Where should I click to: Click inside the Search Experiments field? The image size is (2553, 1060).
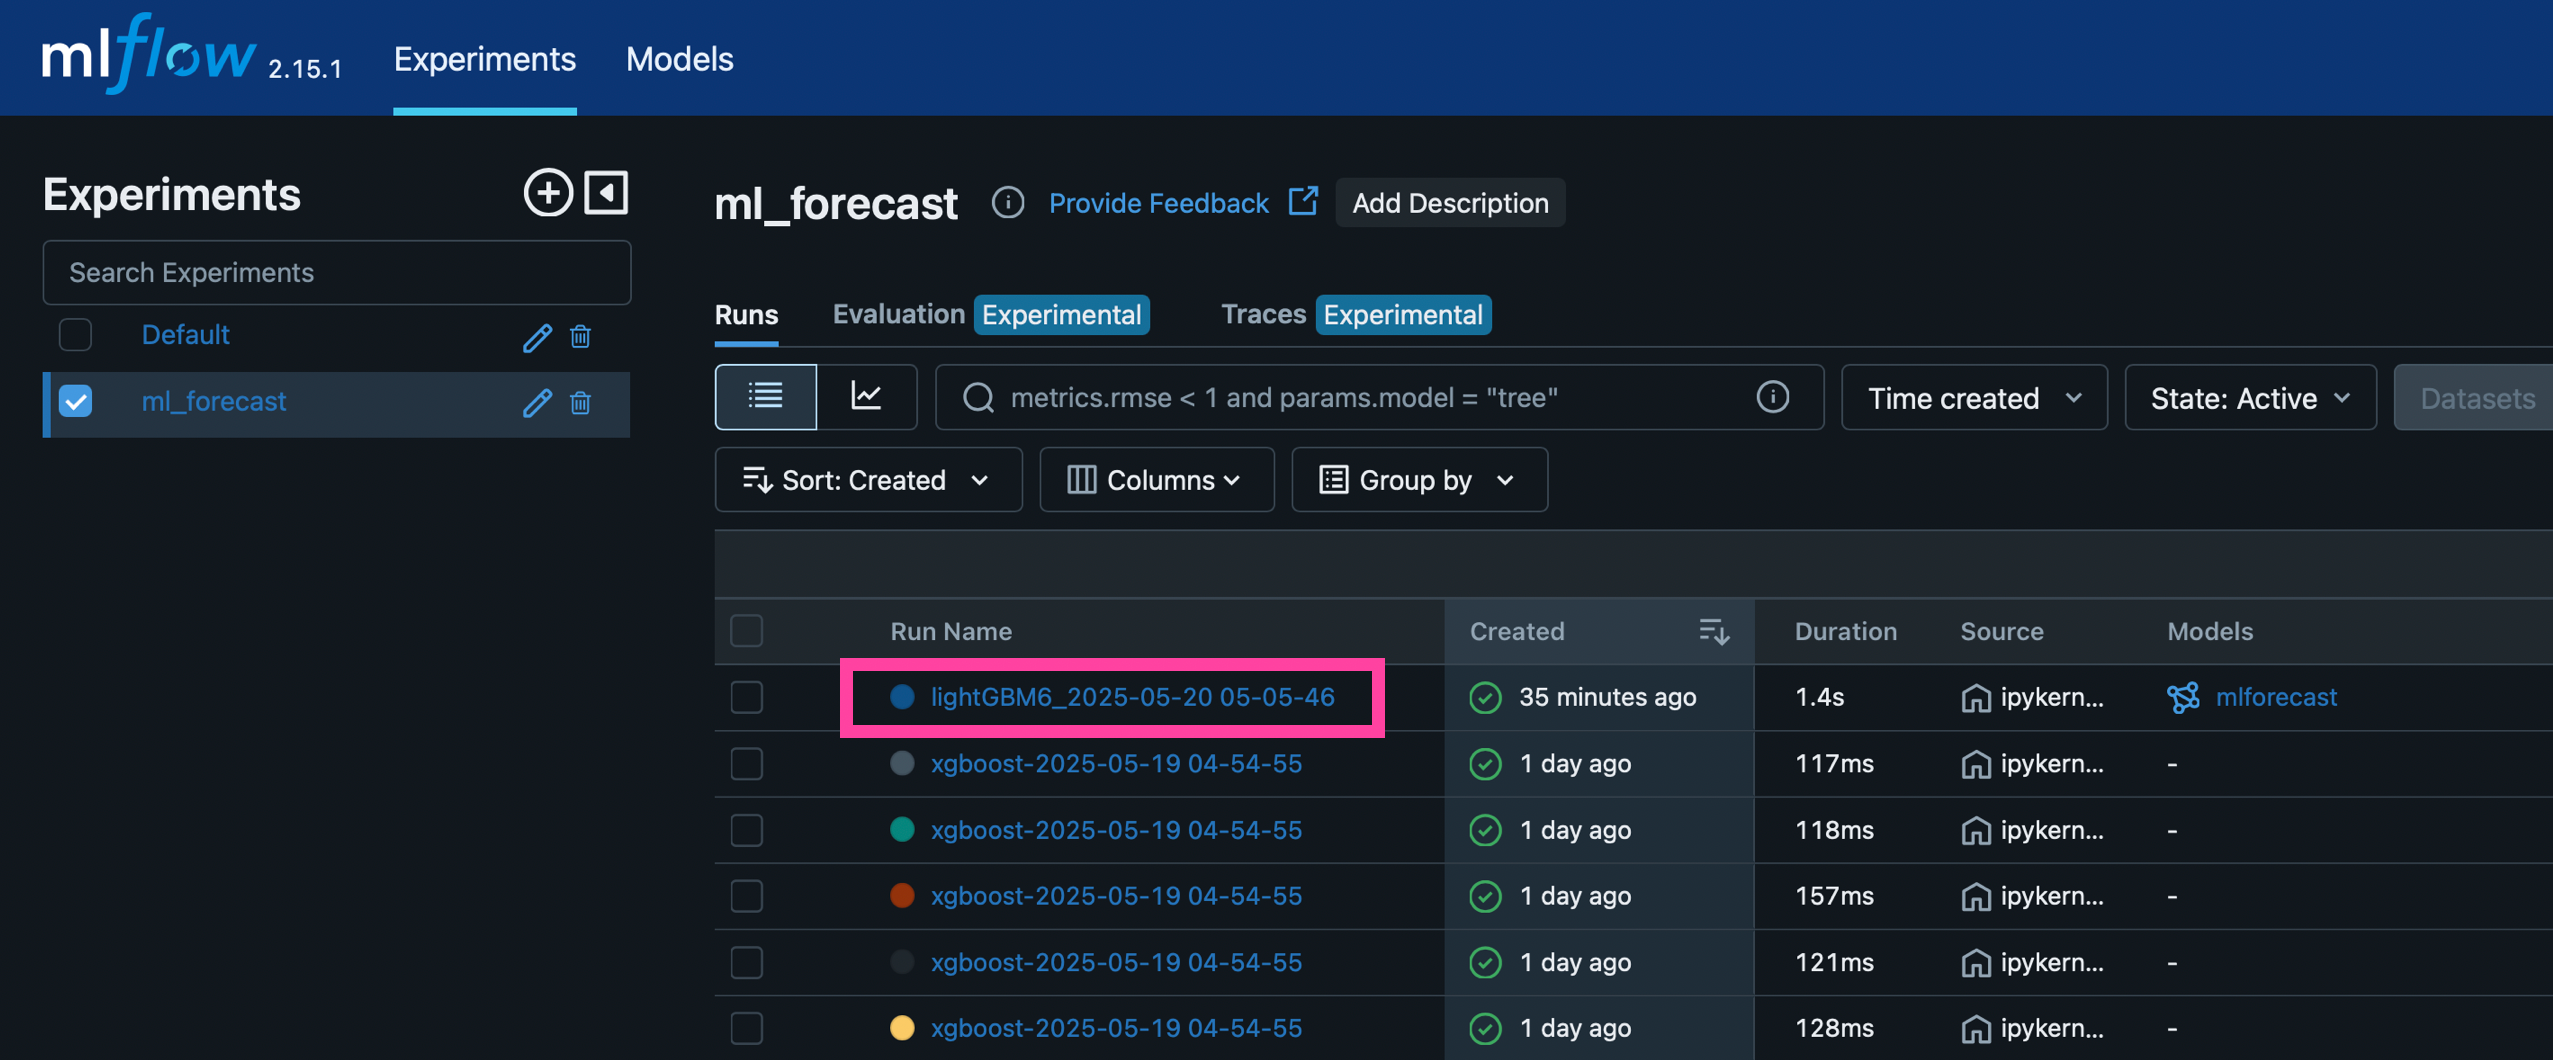coord(336,272)
